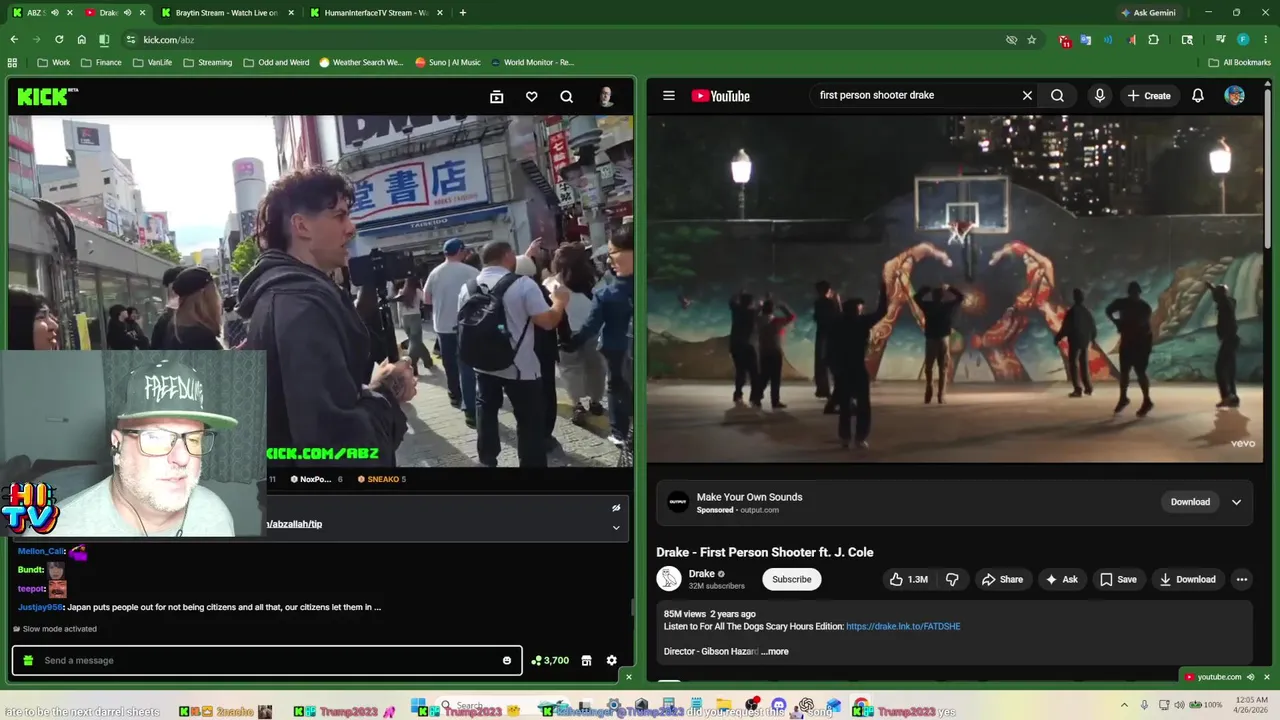Open the World Monitor bookmark
1280x720 pixels.
(x=532, y=62)
